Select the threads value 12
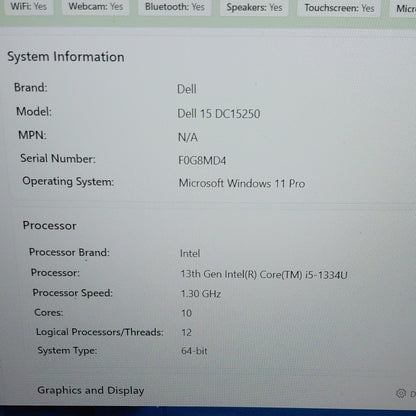 [x=187, y=332]
